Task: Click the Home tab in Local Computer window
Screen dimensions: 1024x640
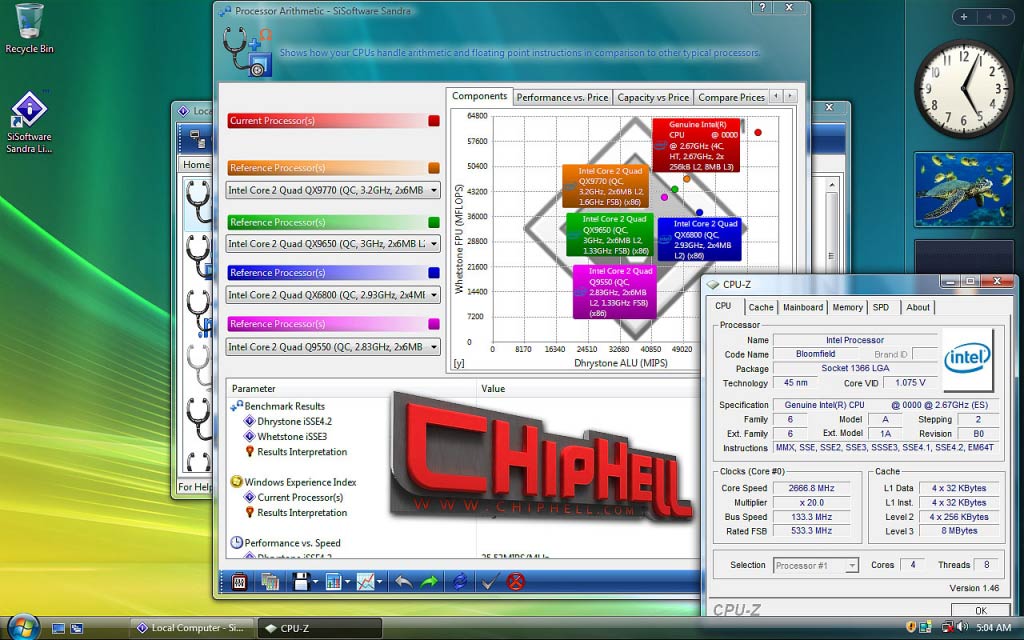Action: pos(196,165)
